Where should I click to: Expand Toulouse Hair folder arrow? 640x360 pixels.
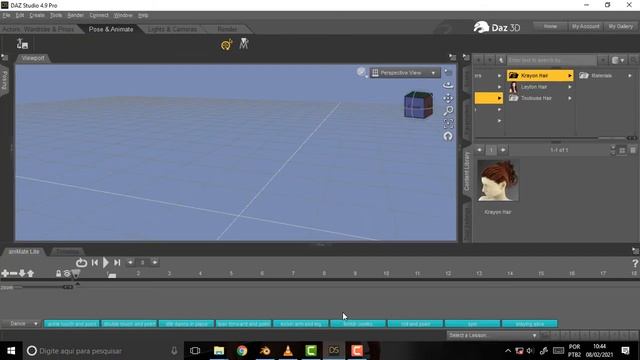(570, 98)
